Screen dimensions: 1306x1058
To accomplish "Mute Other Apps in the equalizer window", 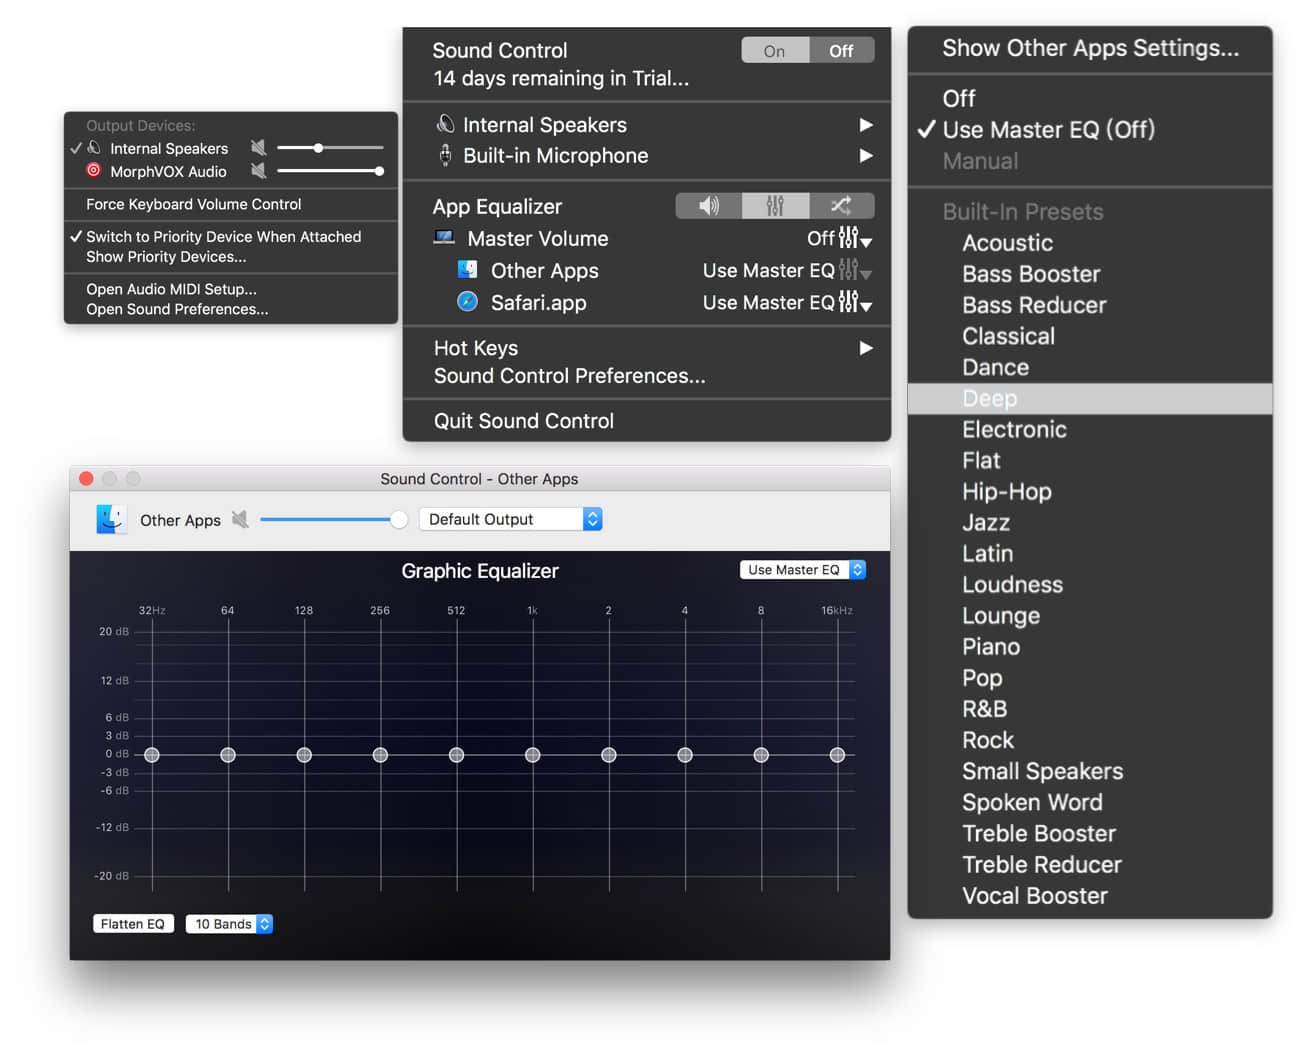I will 240,520.
